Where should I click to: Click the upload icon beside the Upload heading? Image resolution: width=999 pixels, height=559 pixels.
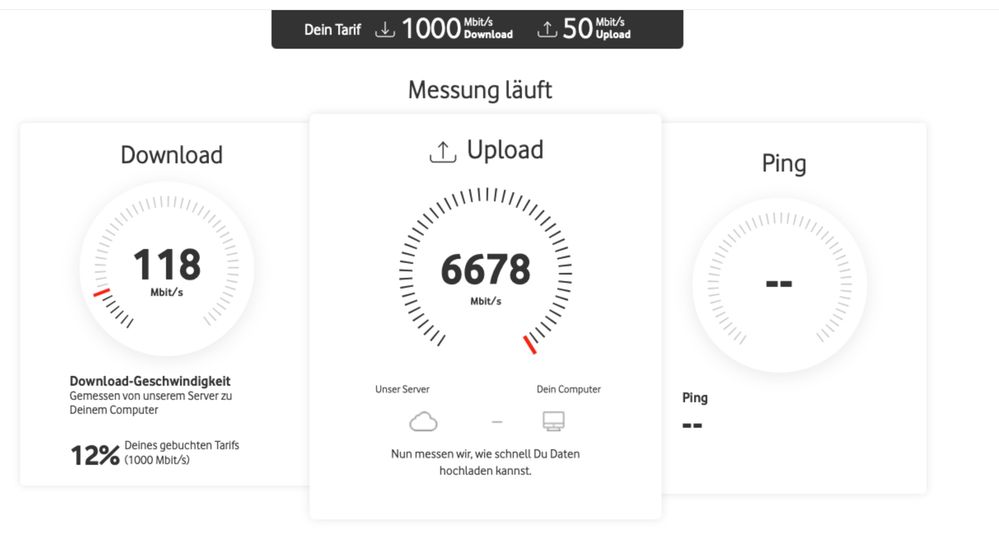pos(443,152)
